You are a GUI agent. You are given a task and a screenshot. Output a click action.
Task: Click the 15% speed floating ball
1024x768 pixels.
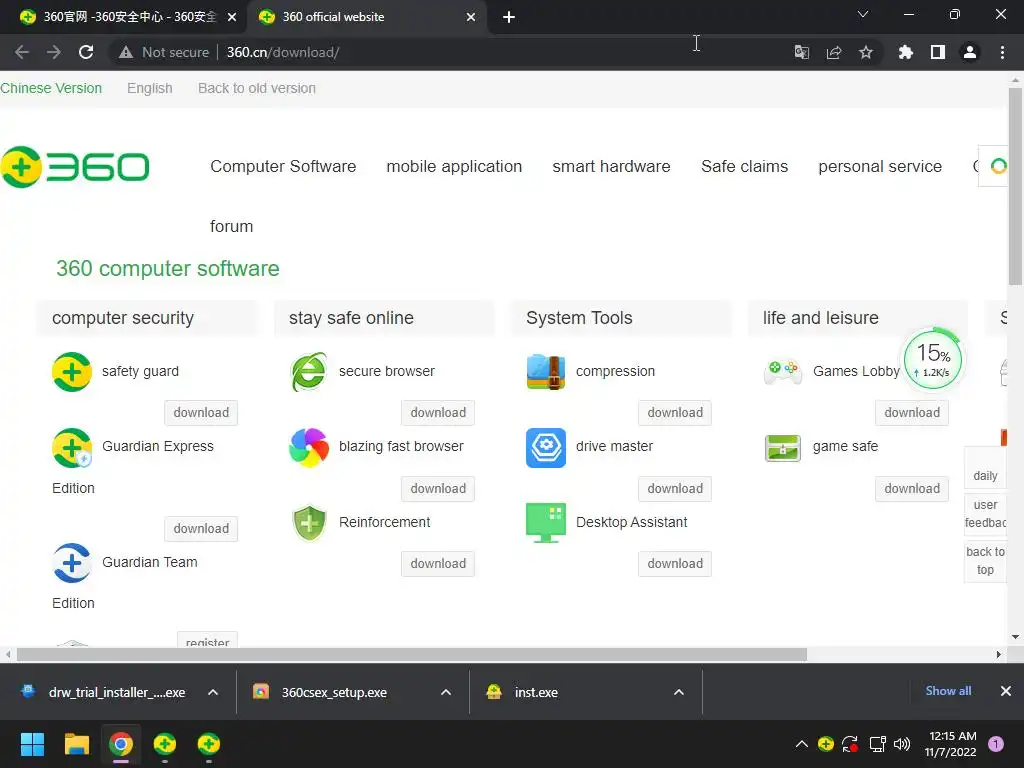pyautogui.click(x=933, y=359)
